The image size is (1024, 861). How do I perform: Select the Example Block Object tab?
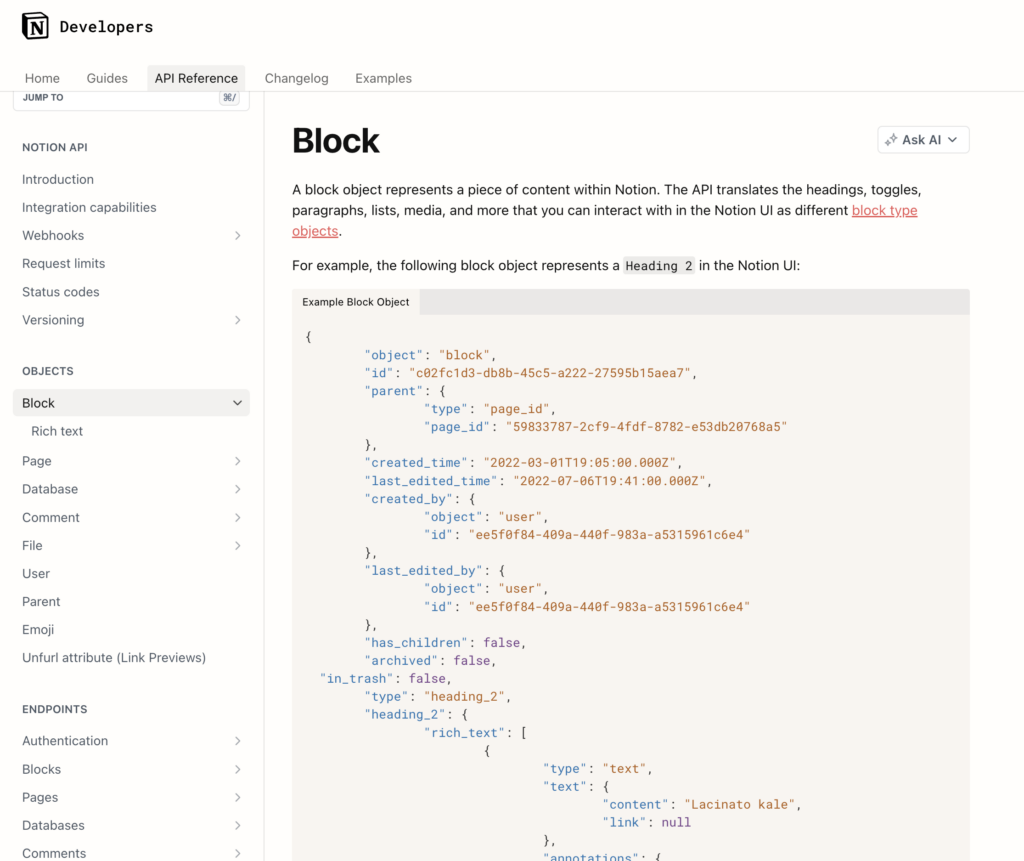click(x=356, y=302)
